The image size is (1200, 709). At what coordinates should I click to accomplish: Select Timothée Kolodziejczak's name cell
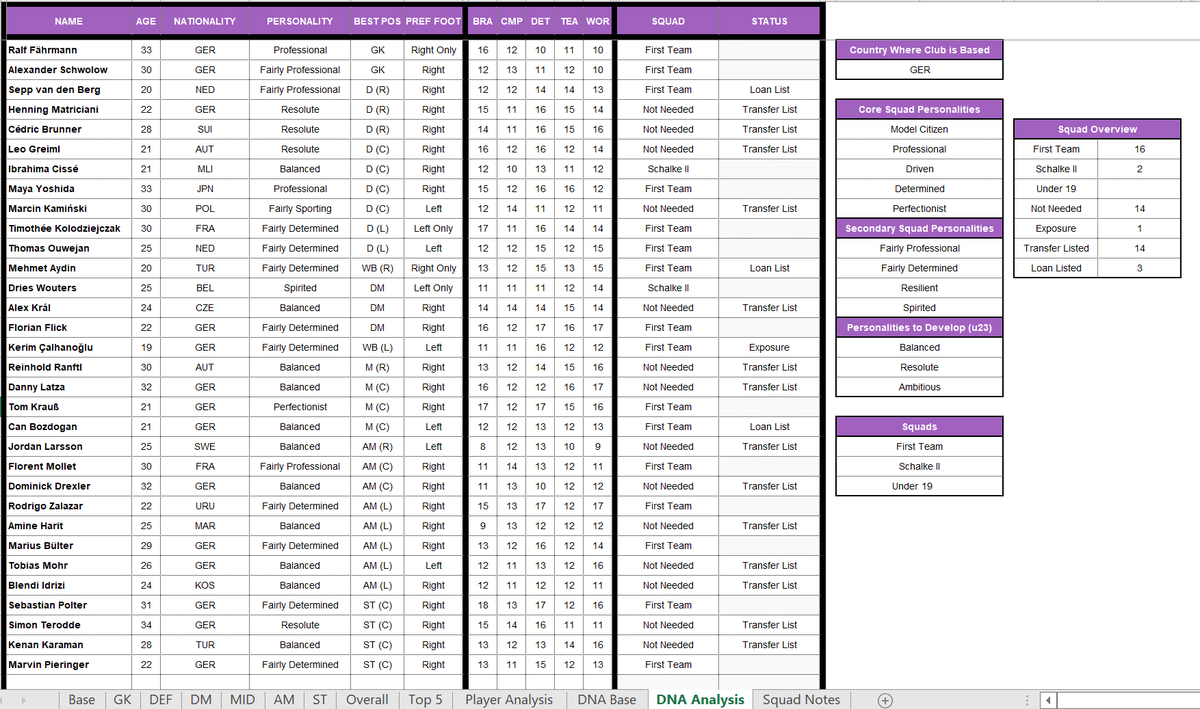(68, 228)
